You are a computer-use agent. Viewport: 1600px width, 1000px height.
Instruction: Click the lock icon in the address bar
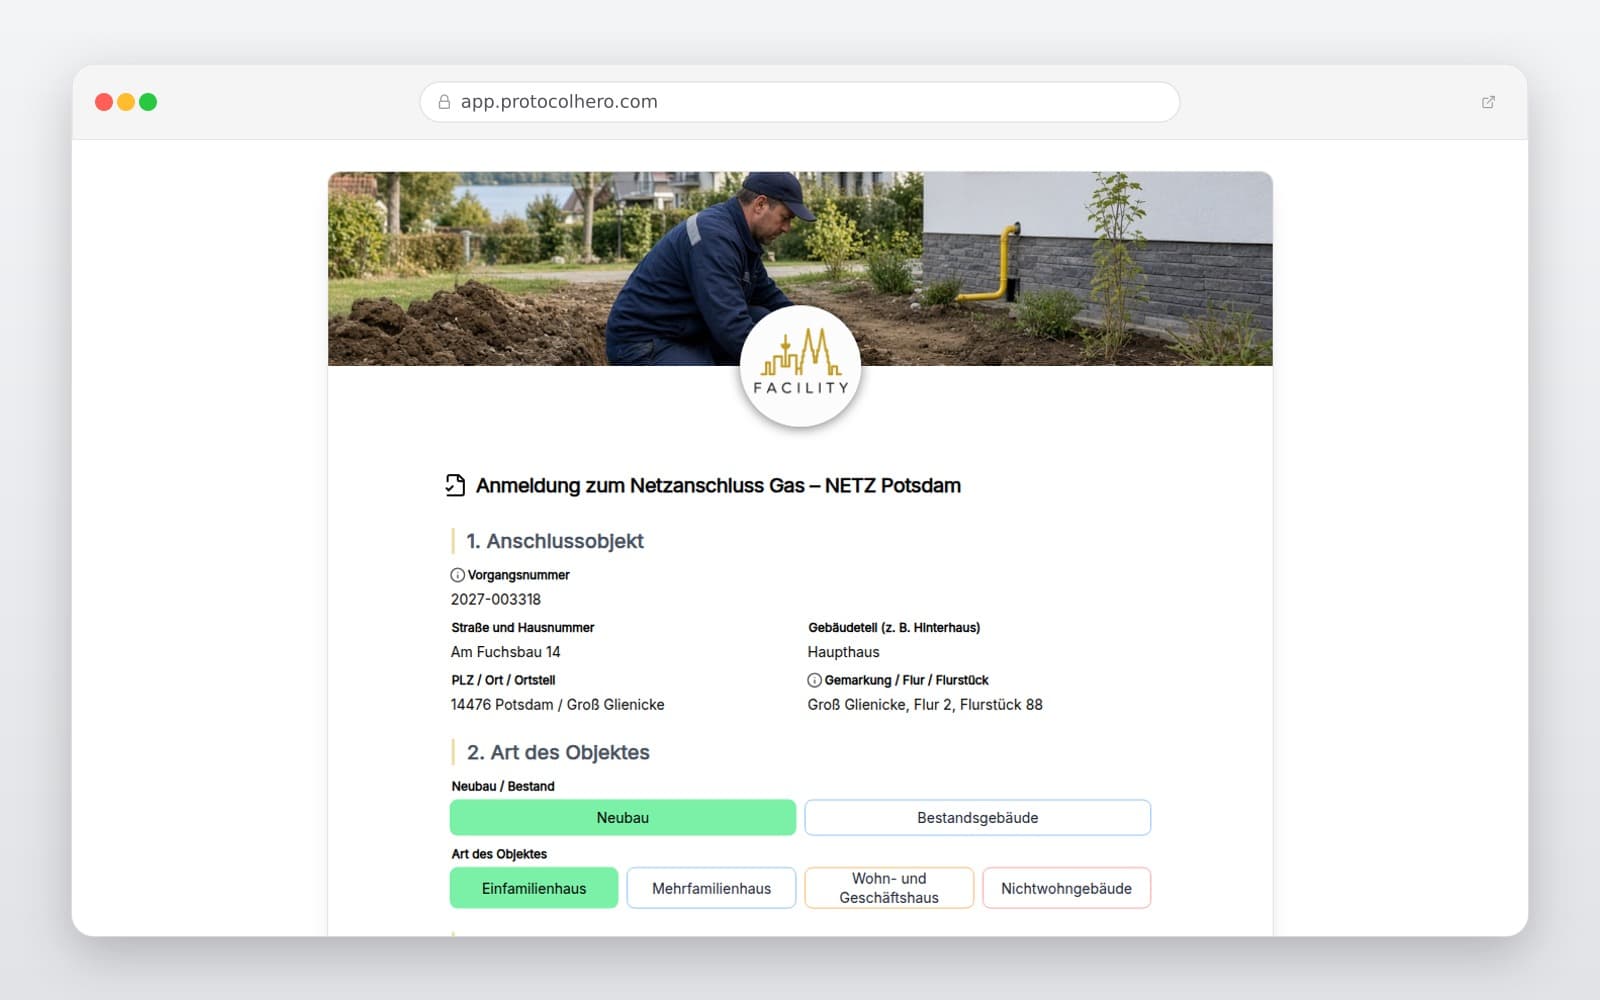pos(444,102)
